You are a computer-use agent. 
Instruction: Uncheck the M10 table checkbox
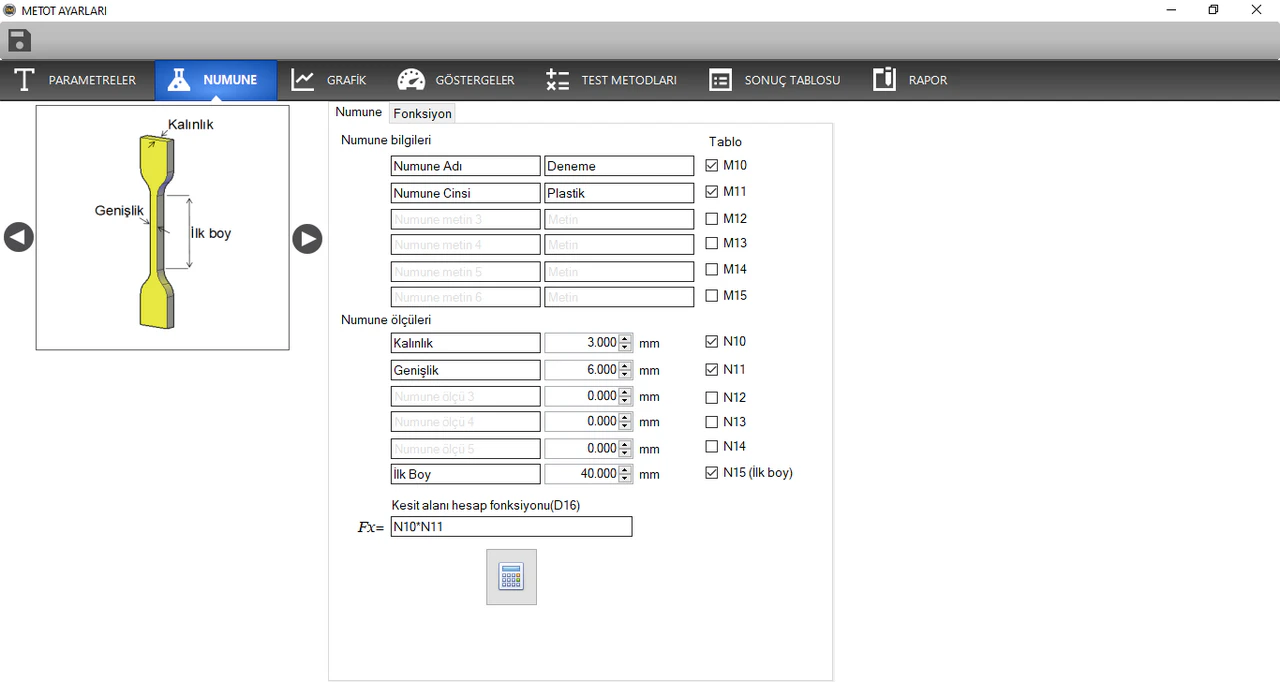[712, 166]
